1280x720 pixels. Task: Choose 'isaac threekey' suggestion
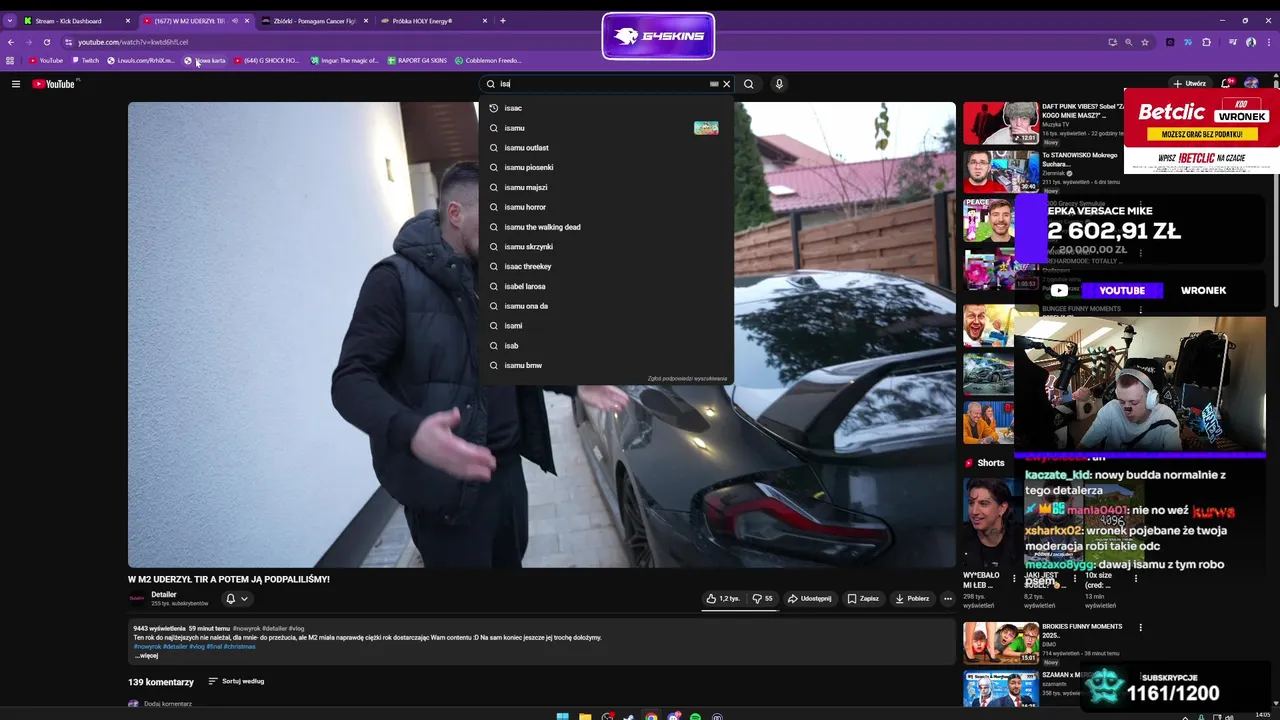606,267
